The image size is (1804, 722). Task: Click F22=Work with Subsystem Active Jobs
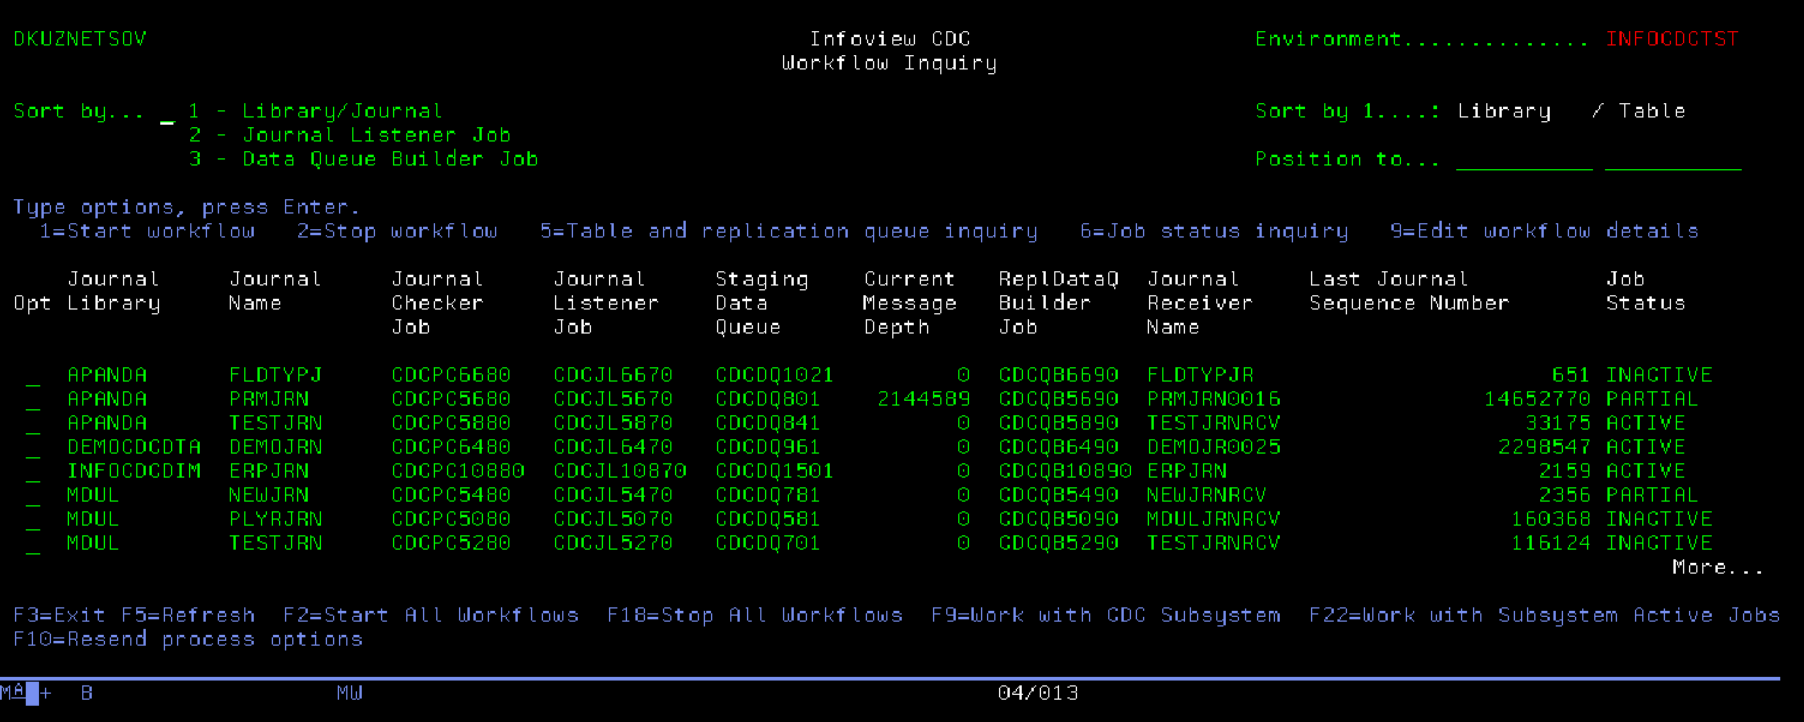(x=1545, y=615)
